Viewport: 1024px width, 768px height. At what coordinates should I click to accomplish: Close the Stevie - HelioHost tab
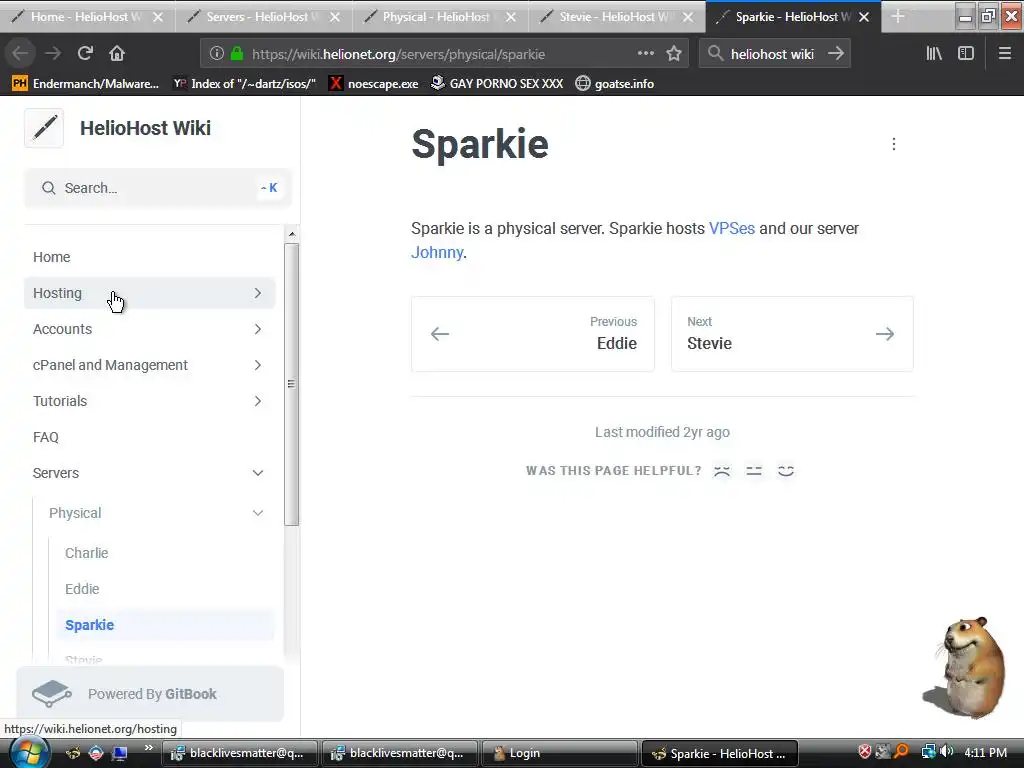tap(688, 17)
